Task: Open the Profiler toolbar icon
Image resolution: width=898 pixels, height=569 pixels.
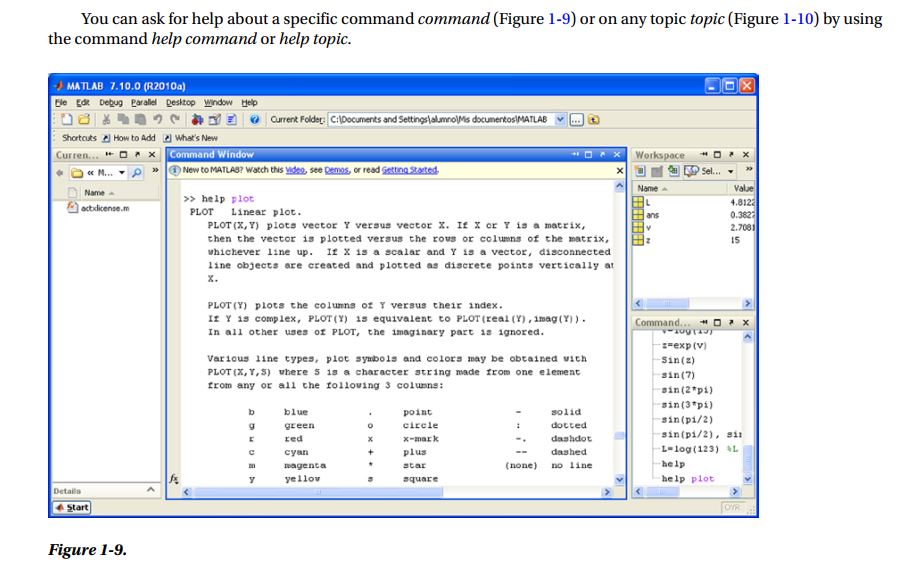Action: [x=231, y=119]
